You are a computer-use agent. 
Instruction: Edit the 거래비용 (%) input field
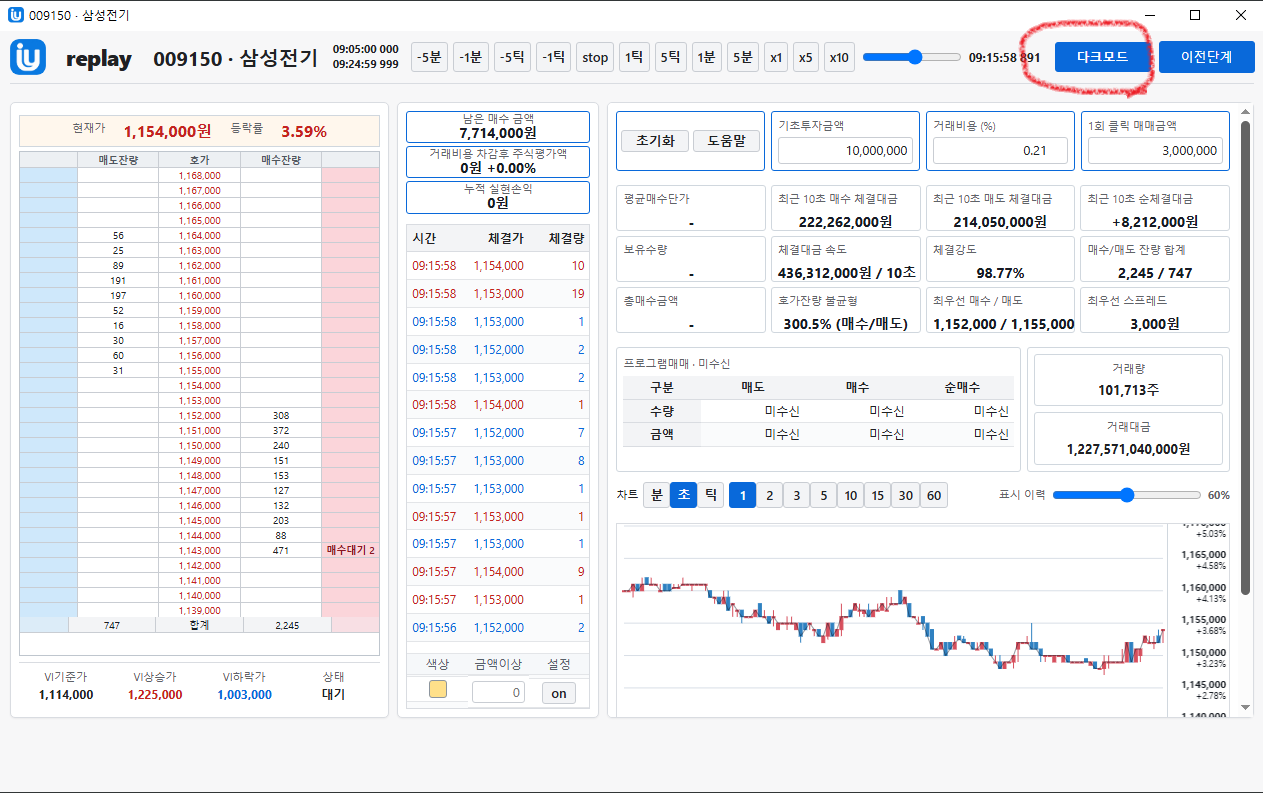(x=1000, y=151)
